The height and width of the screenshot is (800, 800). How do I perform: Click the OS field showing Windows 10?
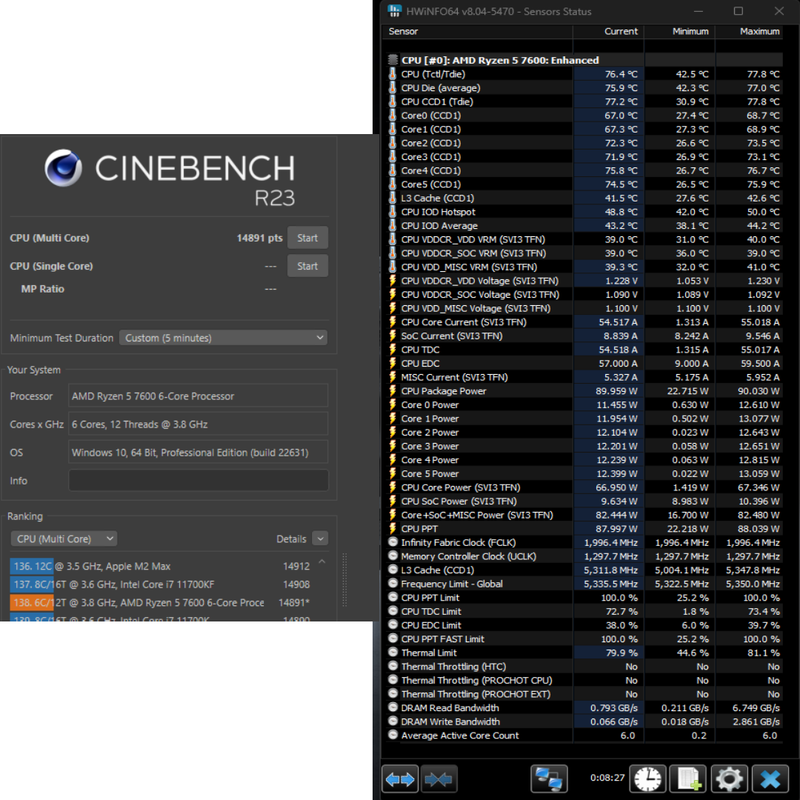point(198,453)
